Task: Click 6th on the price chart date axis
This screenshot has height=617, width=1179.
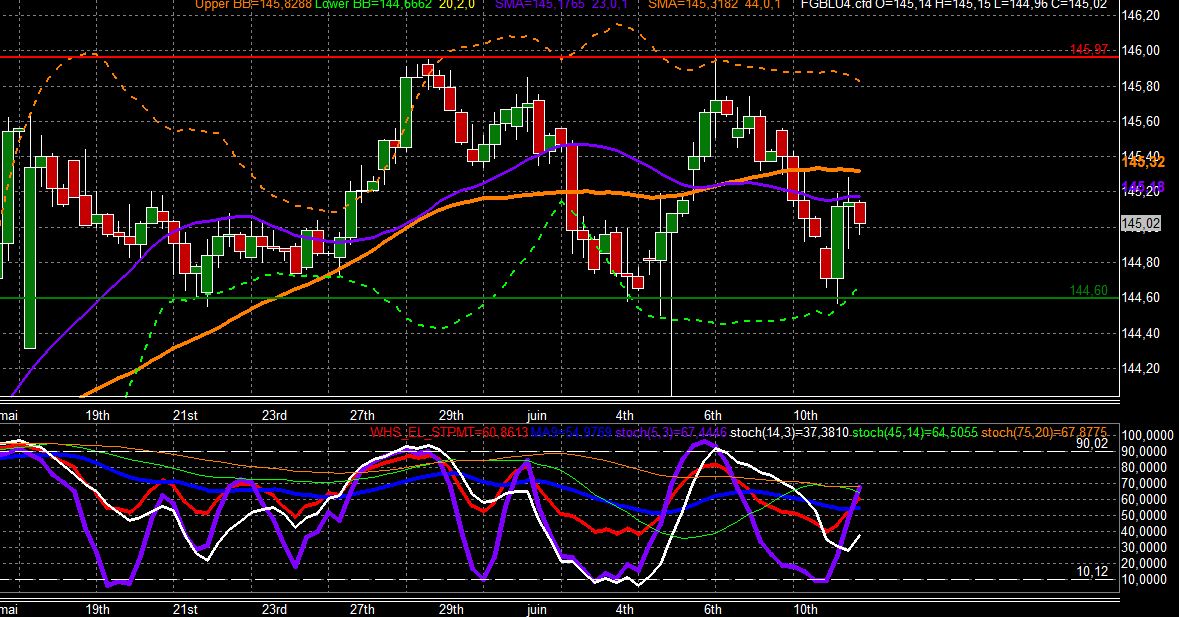Action: (713, 415)
